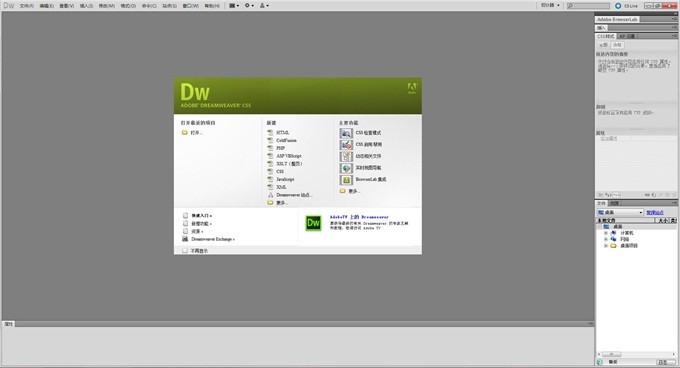Open the Site icon dropdown in the application bar
Image resolution: width=680 pixels, height=368 pixels.
pos(264,6)
